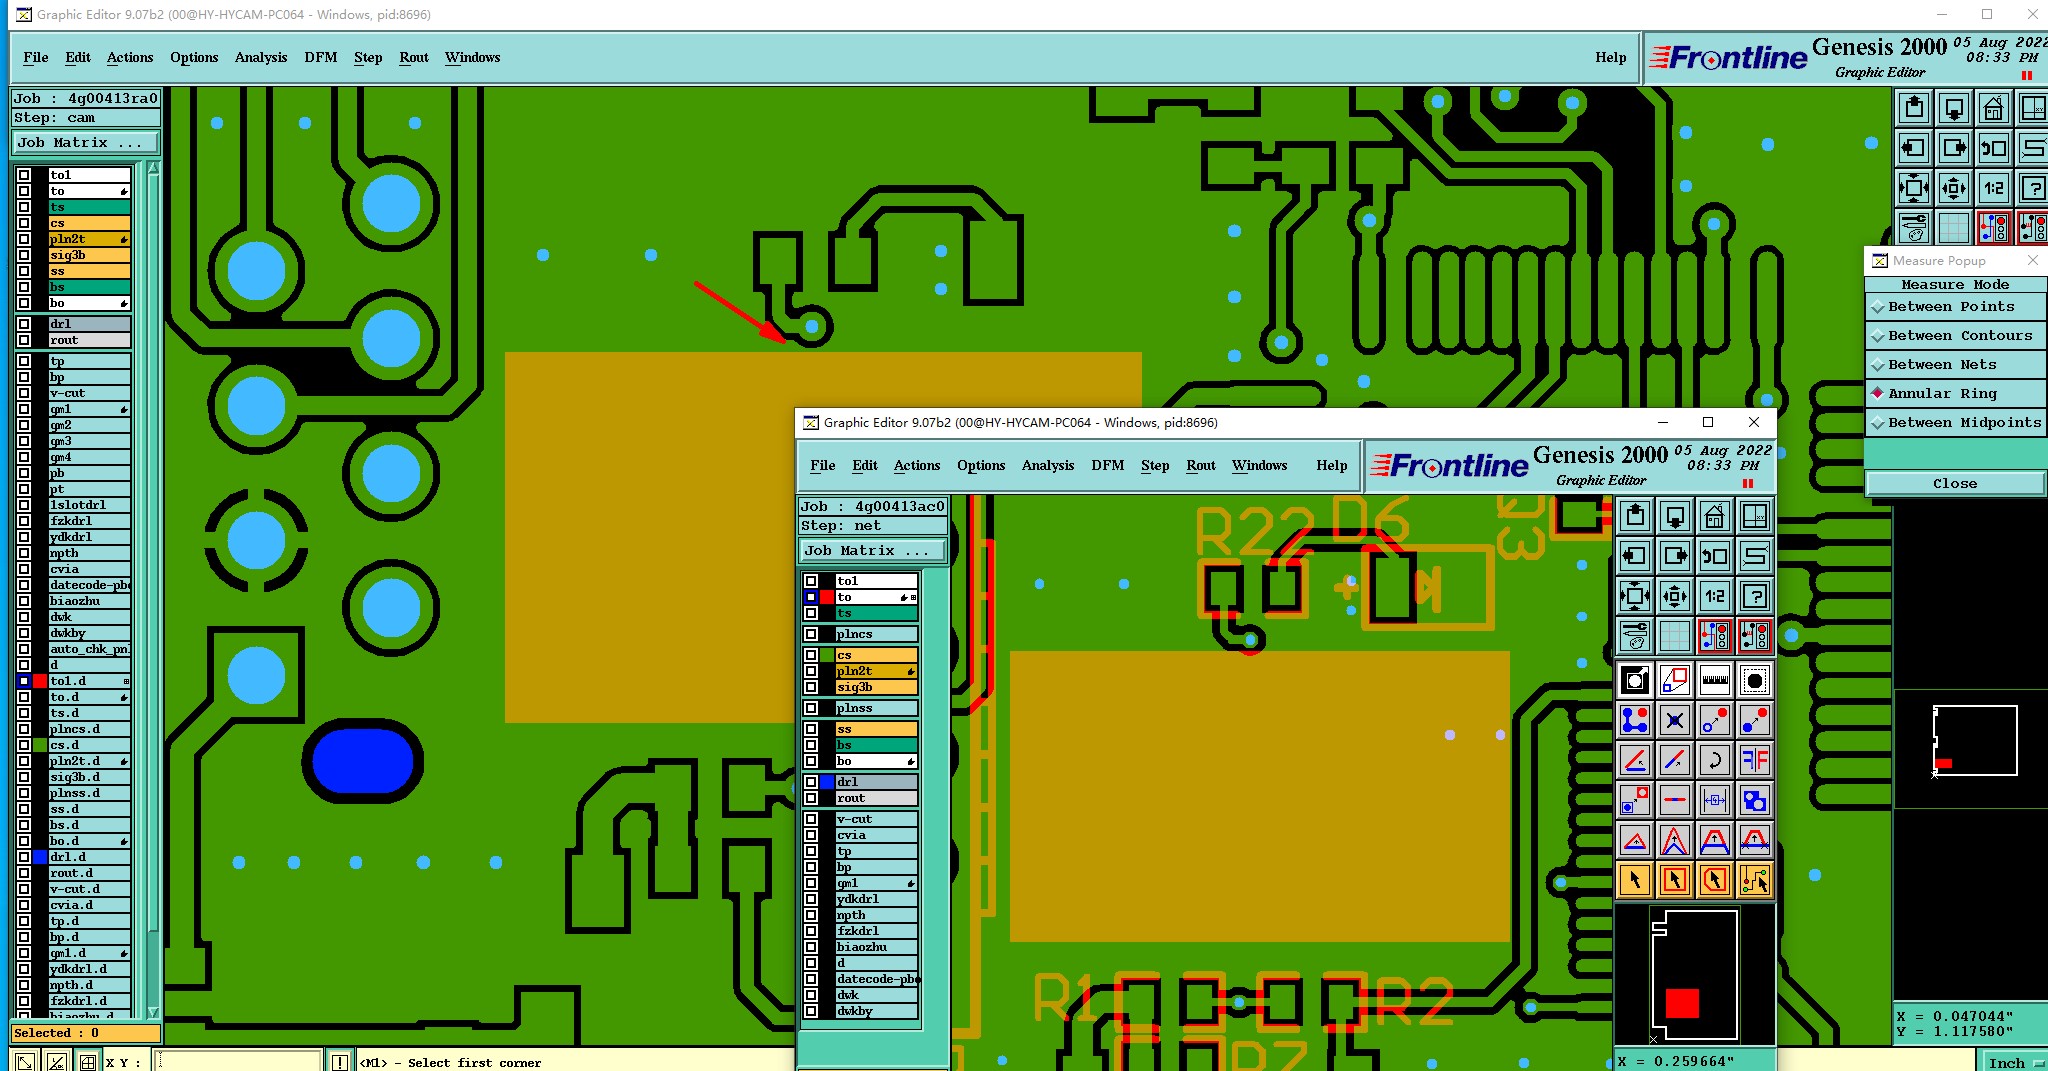
Task: Select Annular Ring measure mode
Action: [x=1955, y=394]
